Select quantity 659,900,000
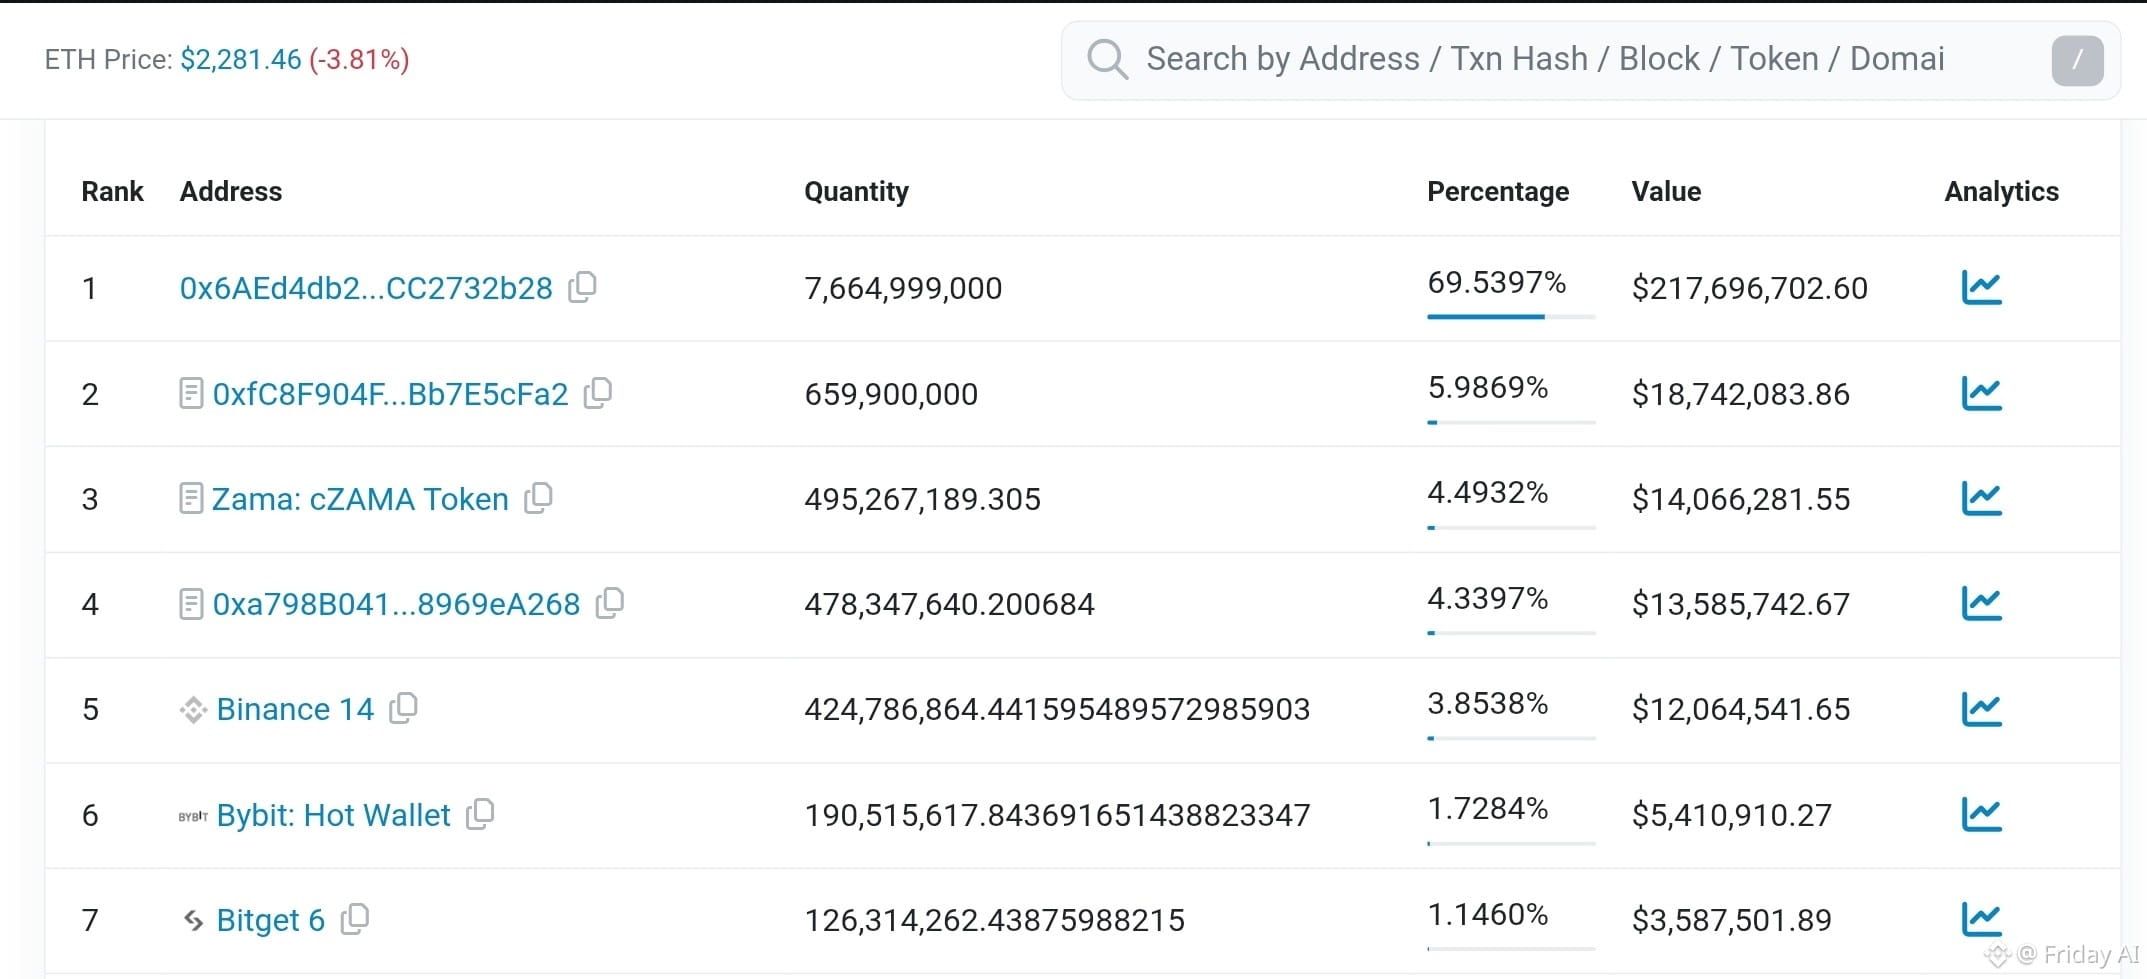2147x979 pixels. click(891, 394)
